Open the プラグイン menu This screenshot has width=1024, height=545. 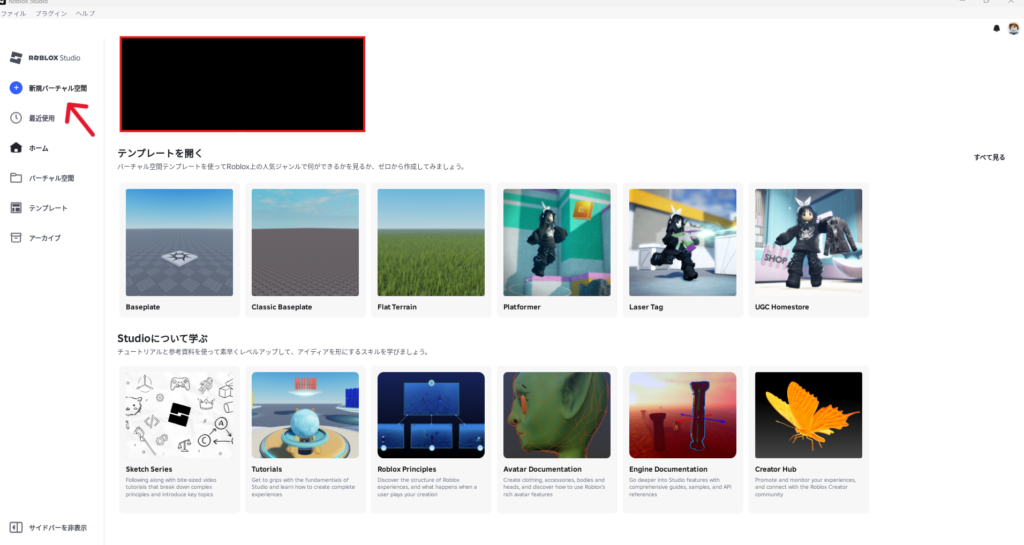(x=49, y=13)
